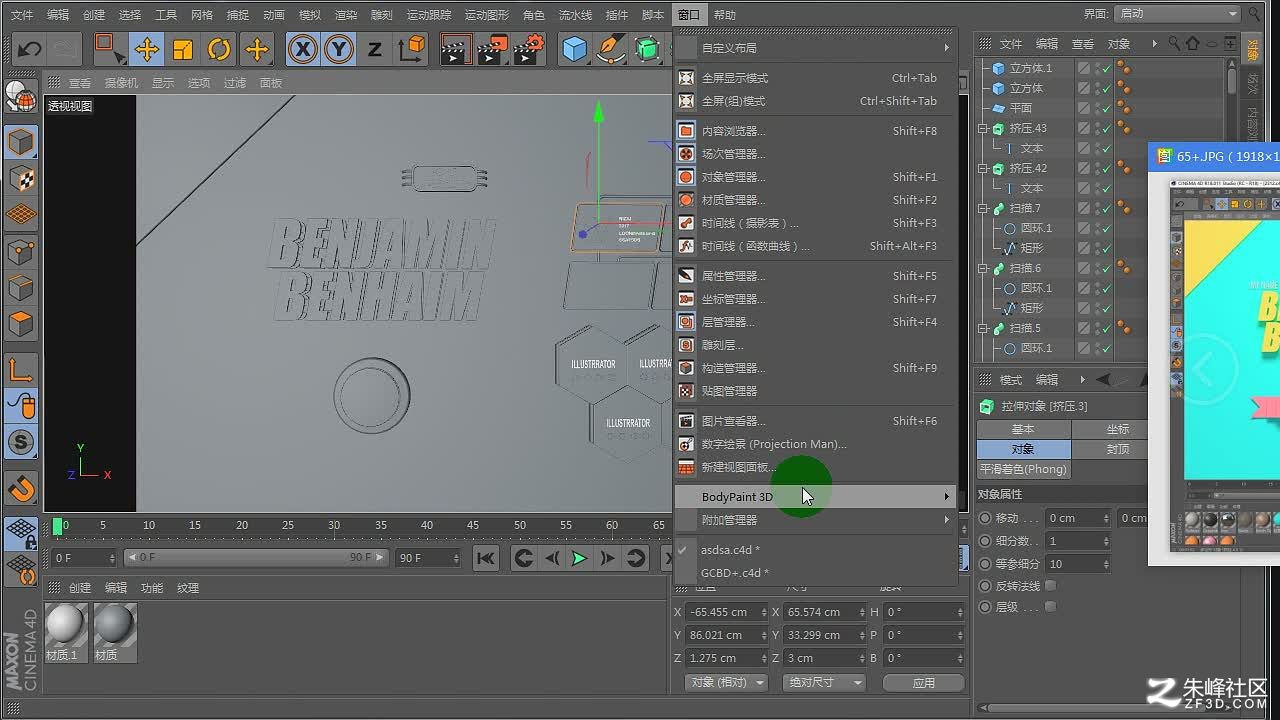Select the Move tool icon
Image resolution: width=1280 pixels, height=720 pixels.
coord(147,49)
